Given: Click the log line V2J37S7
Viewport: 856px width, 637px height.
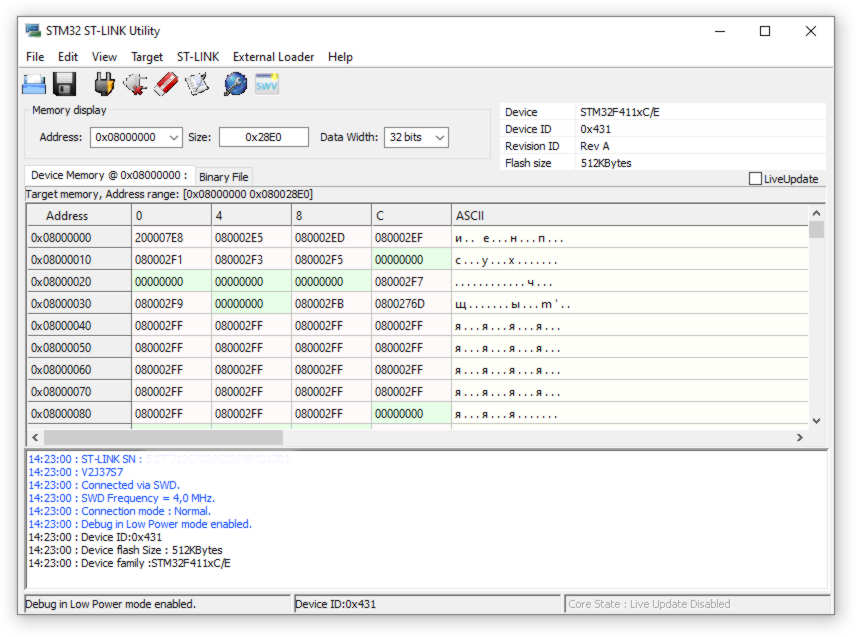Looking at the screenshot, I should coord(75,472).
